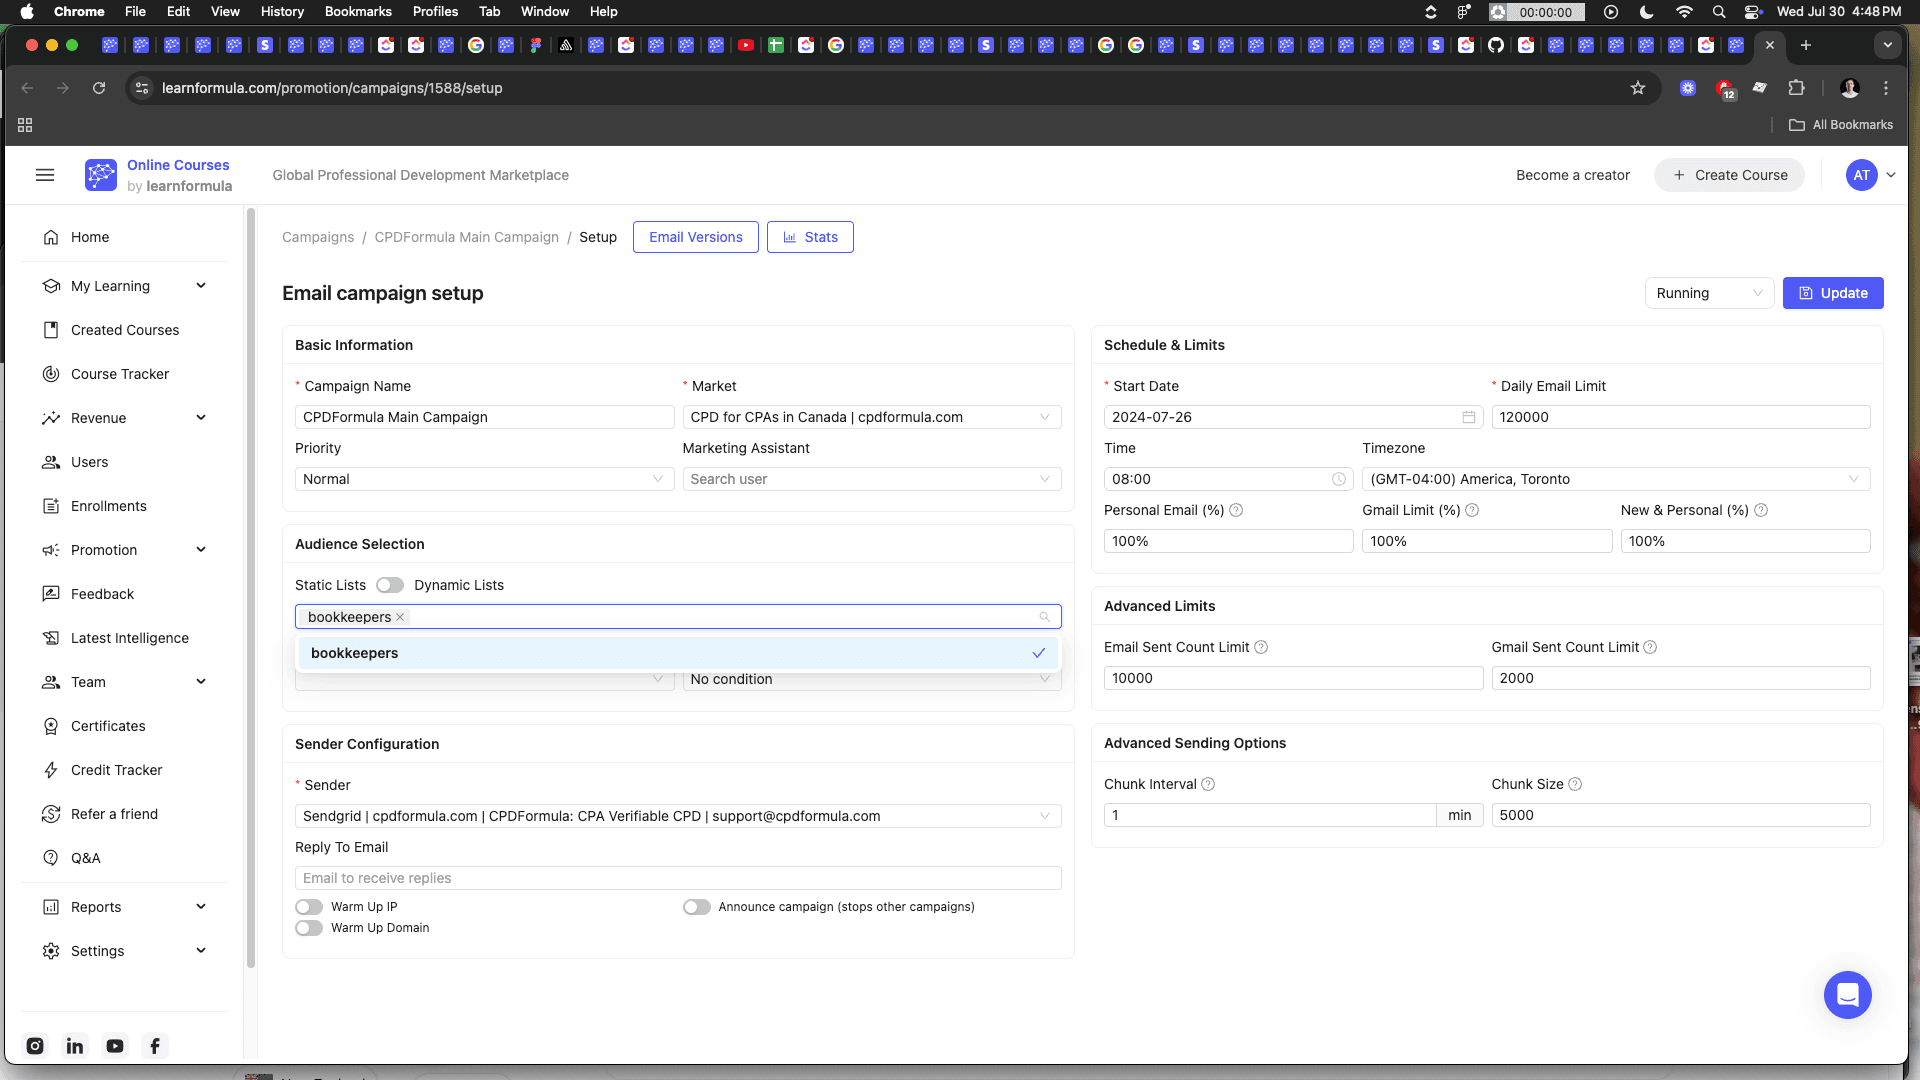Click the LinkedIn icon in sidebar footer
This screenshot has width=1920, height=1080.
click(x=75, y=1046)
